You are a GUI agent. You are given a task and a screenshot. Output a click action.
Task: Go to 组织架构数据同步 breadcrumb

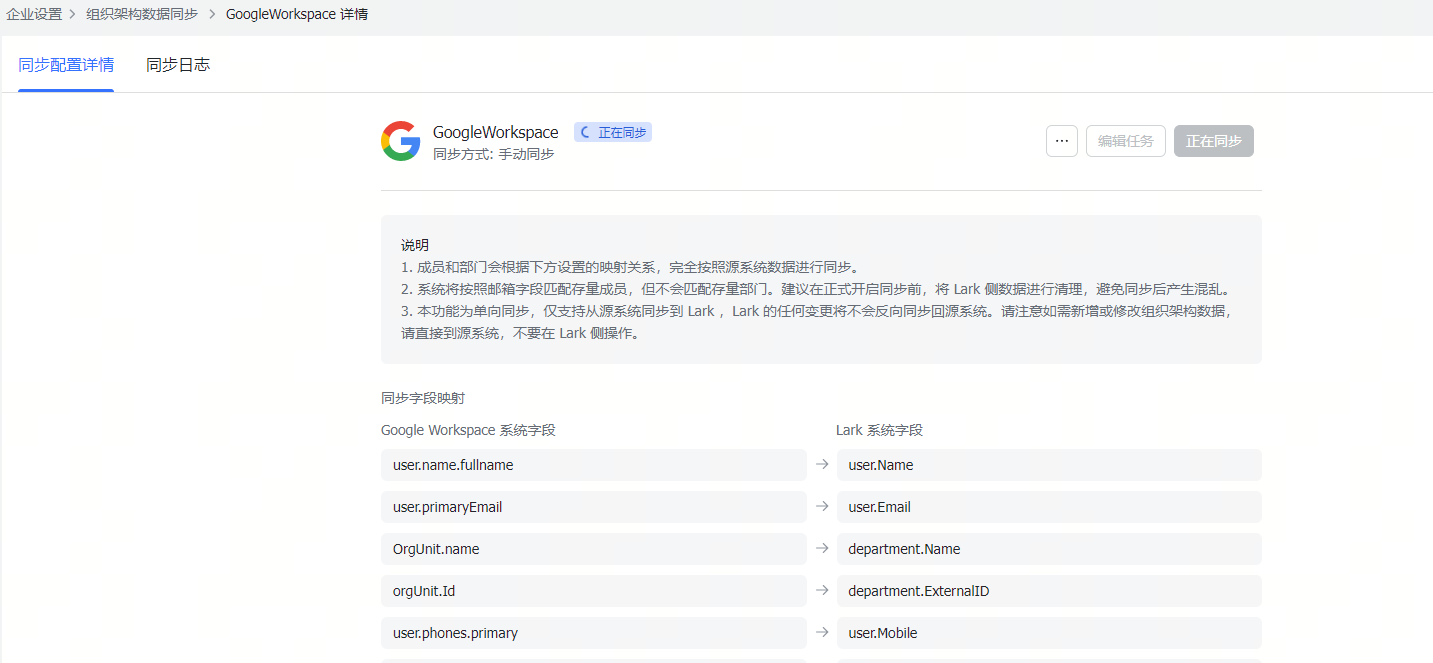point(142,14)
